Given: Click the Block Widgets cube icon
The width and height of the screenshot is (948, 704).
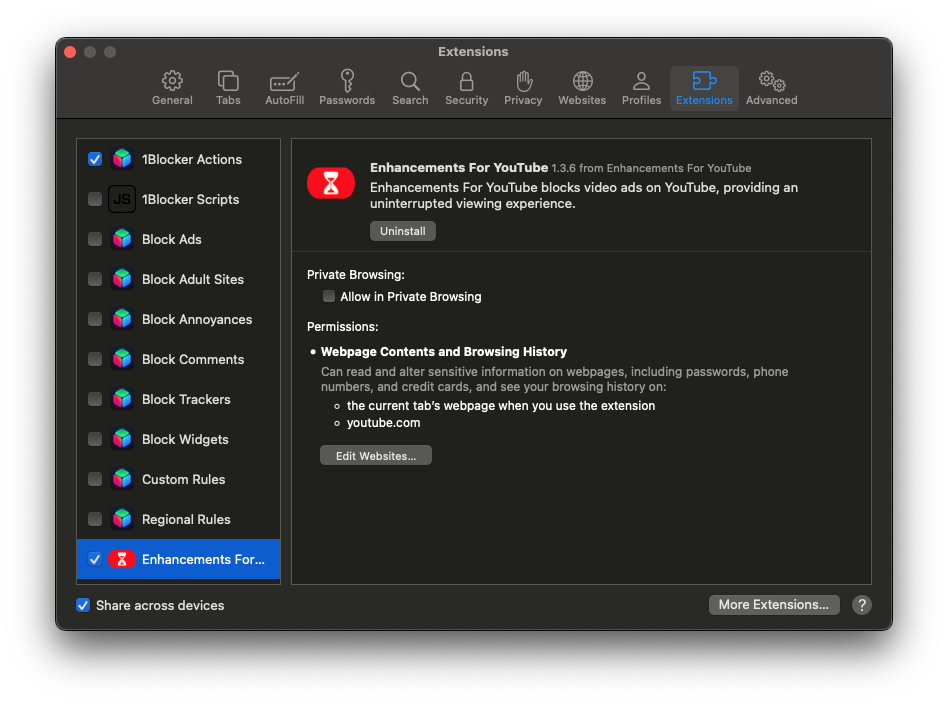Looking at the screenshot, I should (x=122, y=438).
